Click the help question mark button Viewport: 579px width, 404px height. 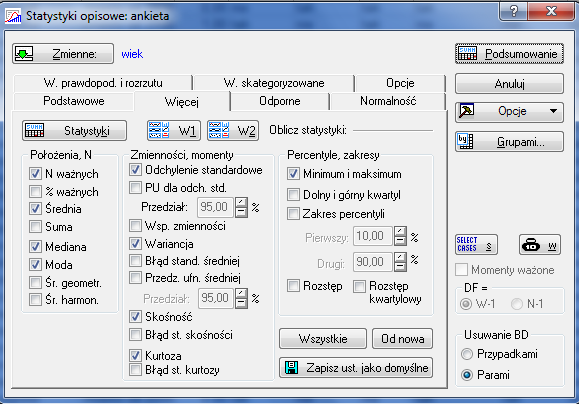[514, 11]
